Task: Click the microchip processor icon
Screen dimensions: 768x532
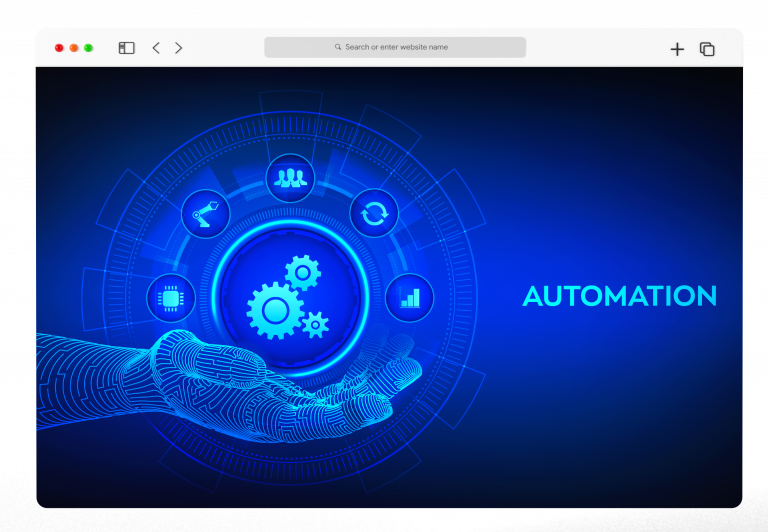Action: [x=171, y=298]
